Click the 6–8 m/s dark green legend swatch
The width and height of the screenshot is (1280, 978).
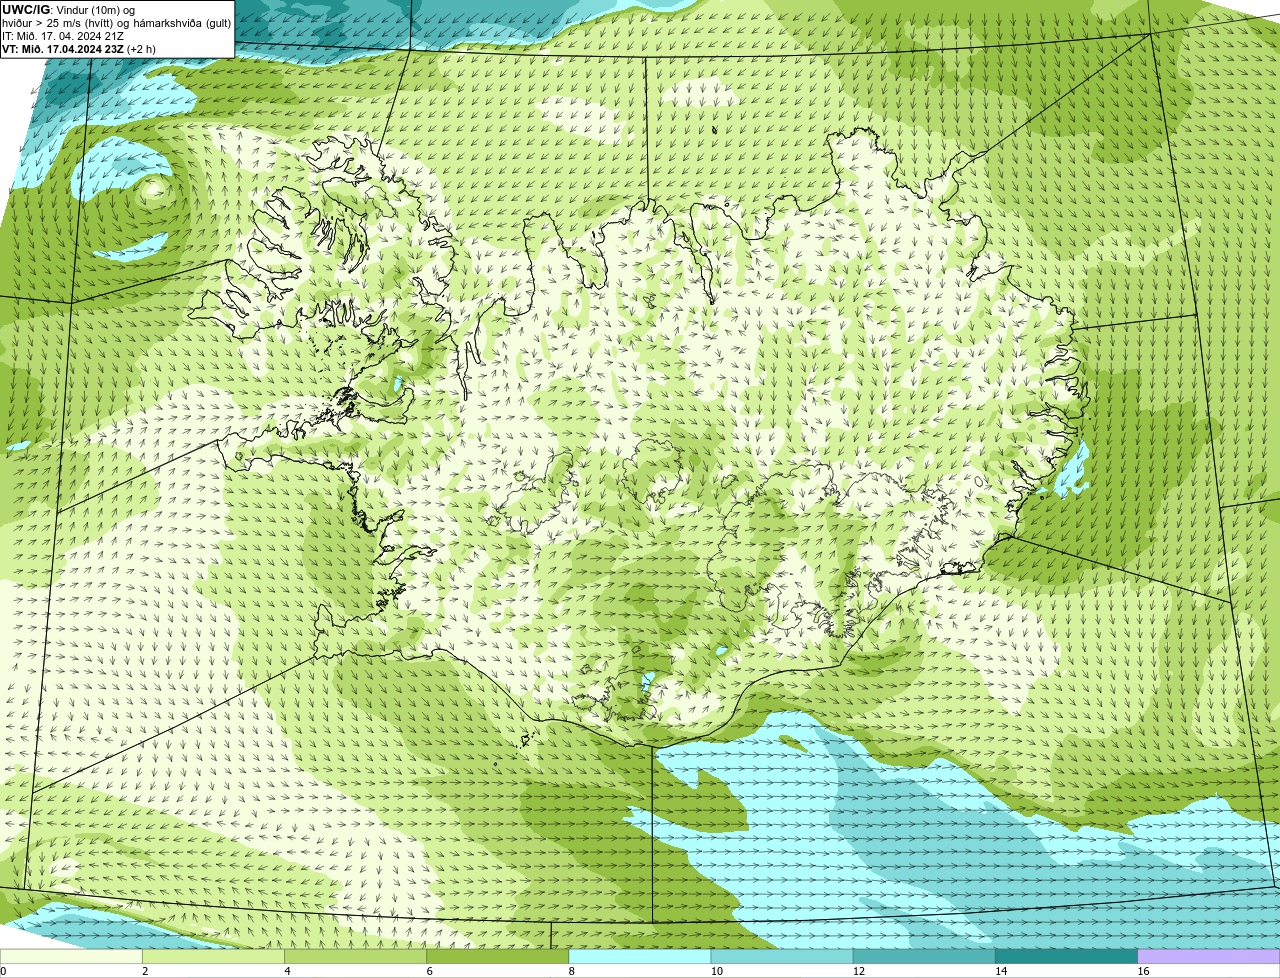498,956
